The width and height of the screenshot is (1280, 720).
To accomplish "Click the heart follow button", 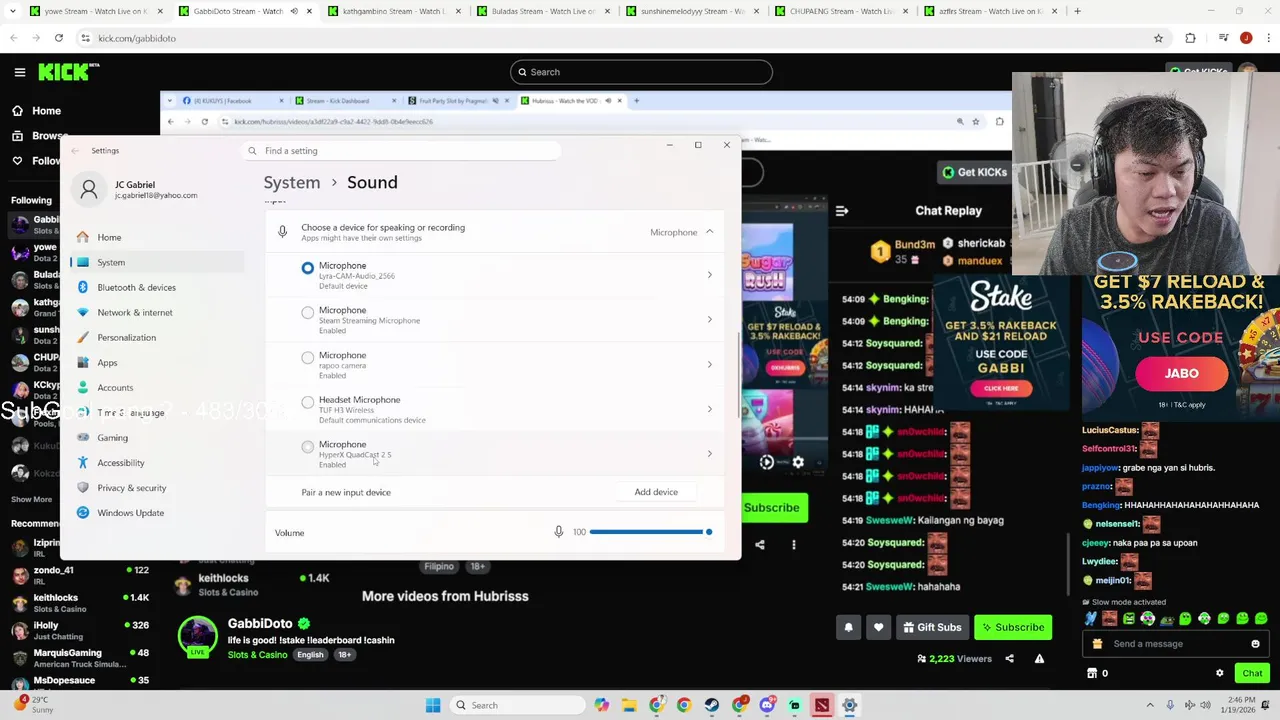I will [879, 627].
